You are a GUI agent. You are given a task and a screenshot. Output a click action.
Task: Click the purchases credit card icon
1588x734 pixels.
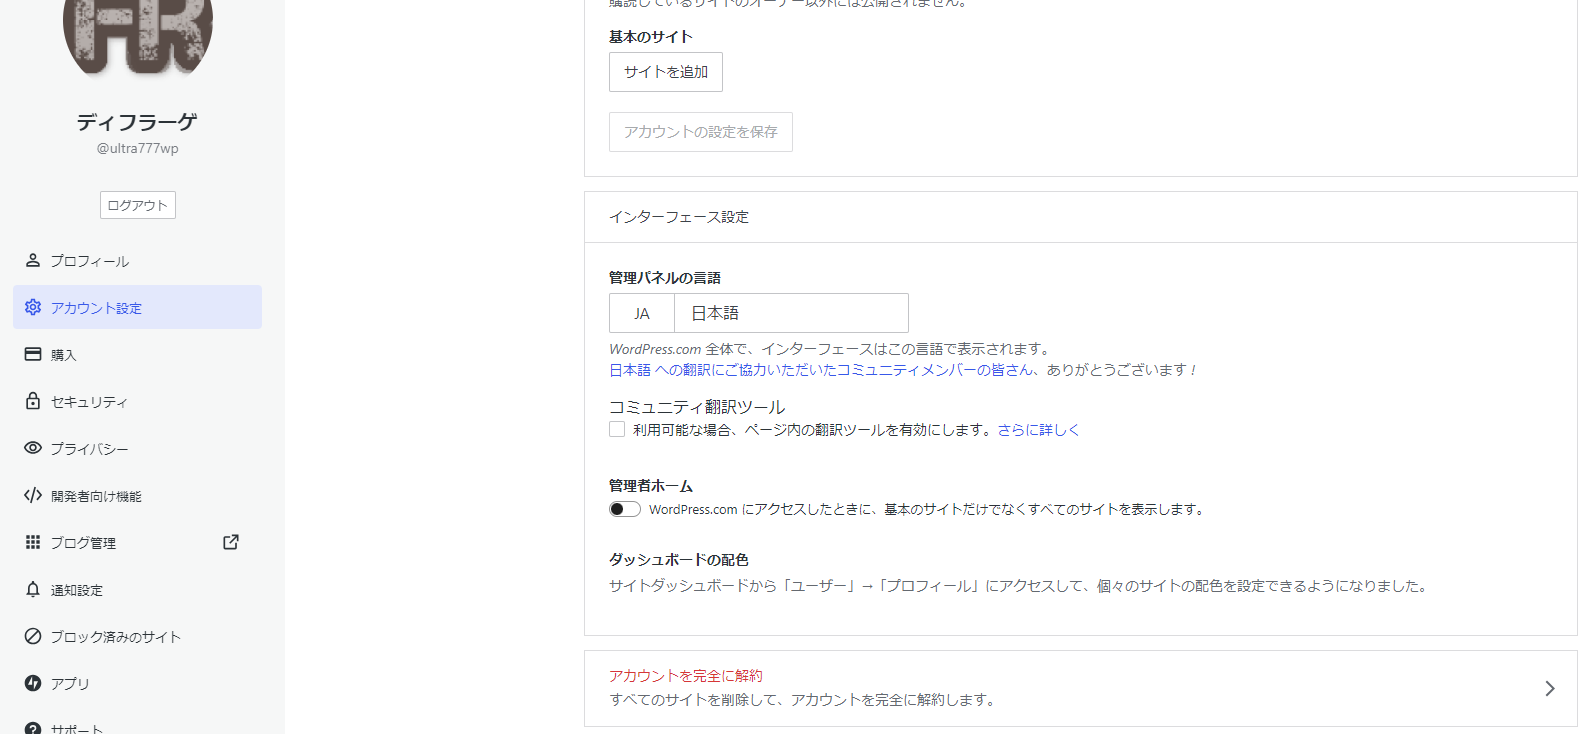click(33, 354)
